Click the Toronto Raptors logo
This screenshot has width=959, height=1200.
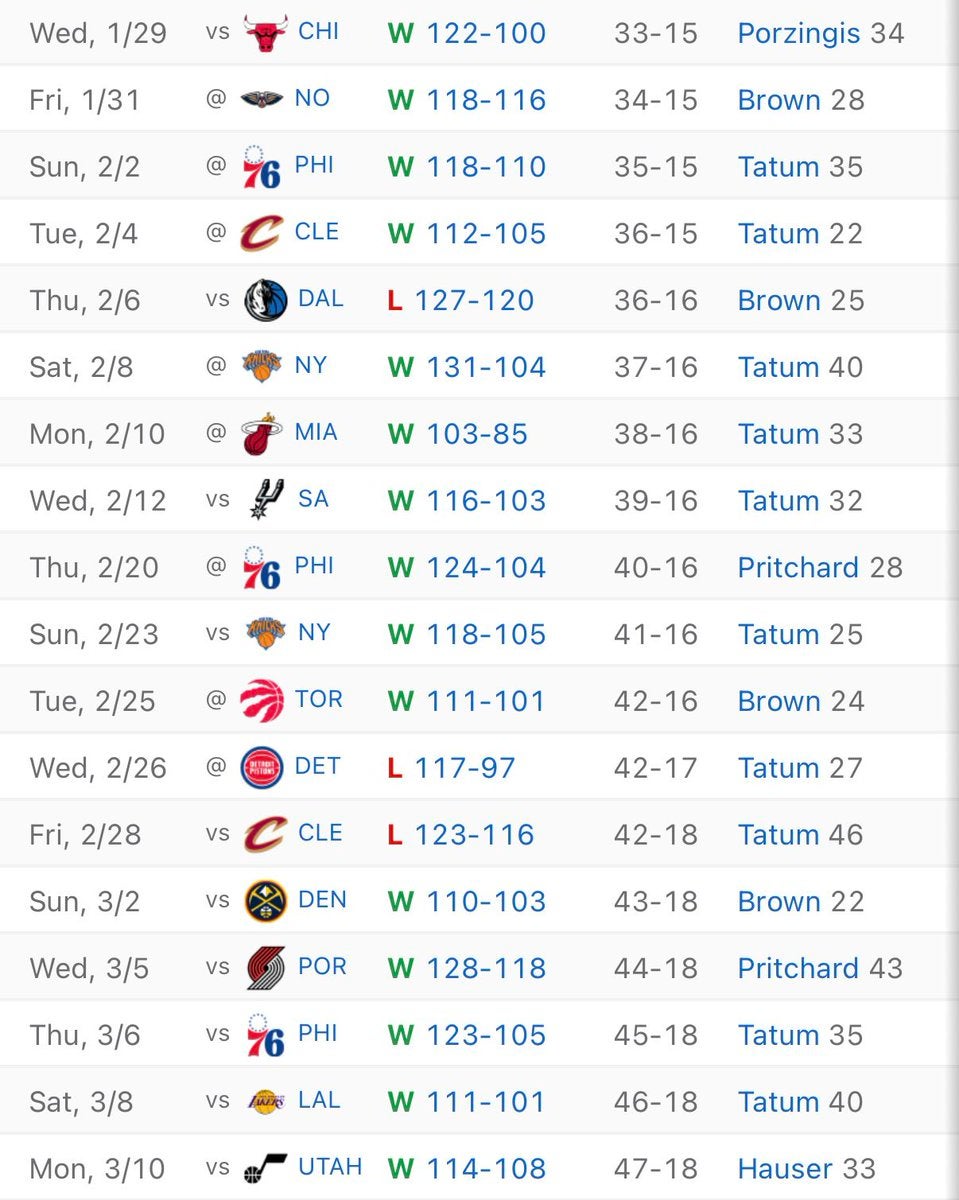263,701
